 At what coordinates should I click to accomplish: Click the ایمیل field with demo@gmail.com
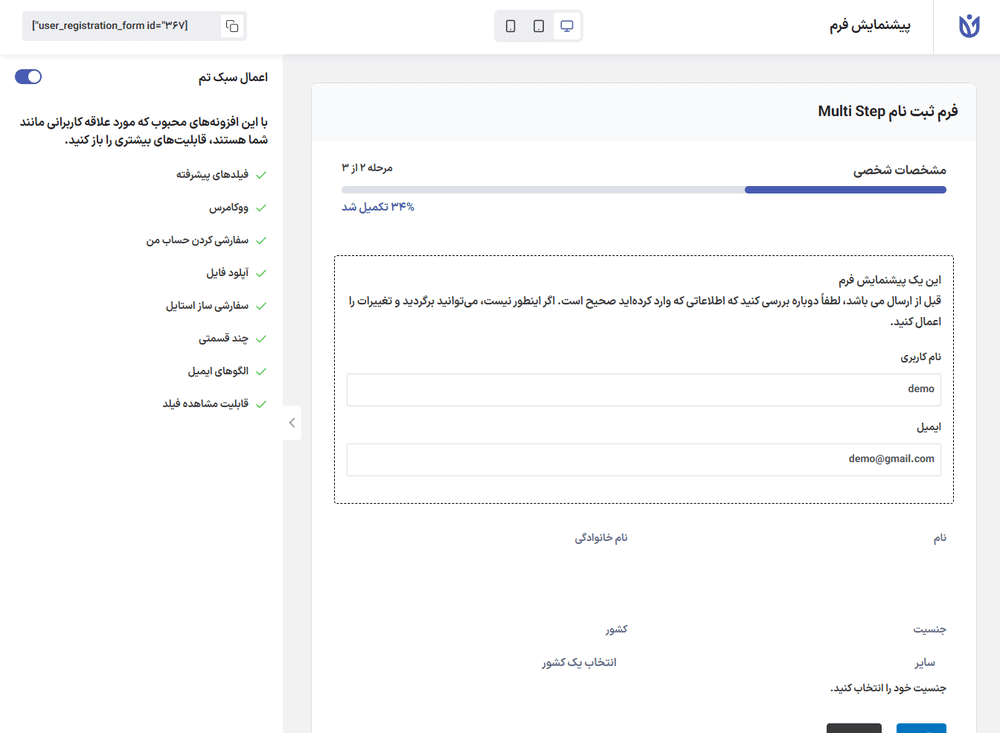[x=643, y=460]
